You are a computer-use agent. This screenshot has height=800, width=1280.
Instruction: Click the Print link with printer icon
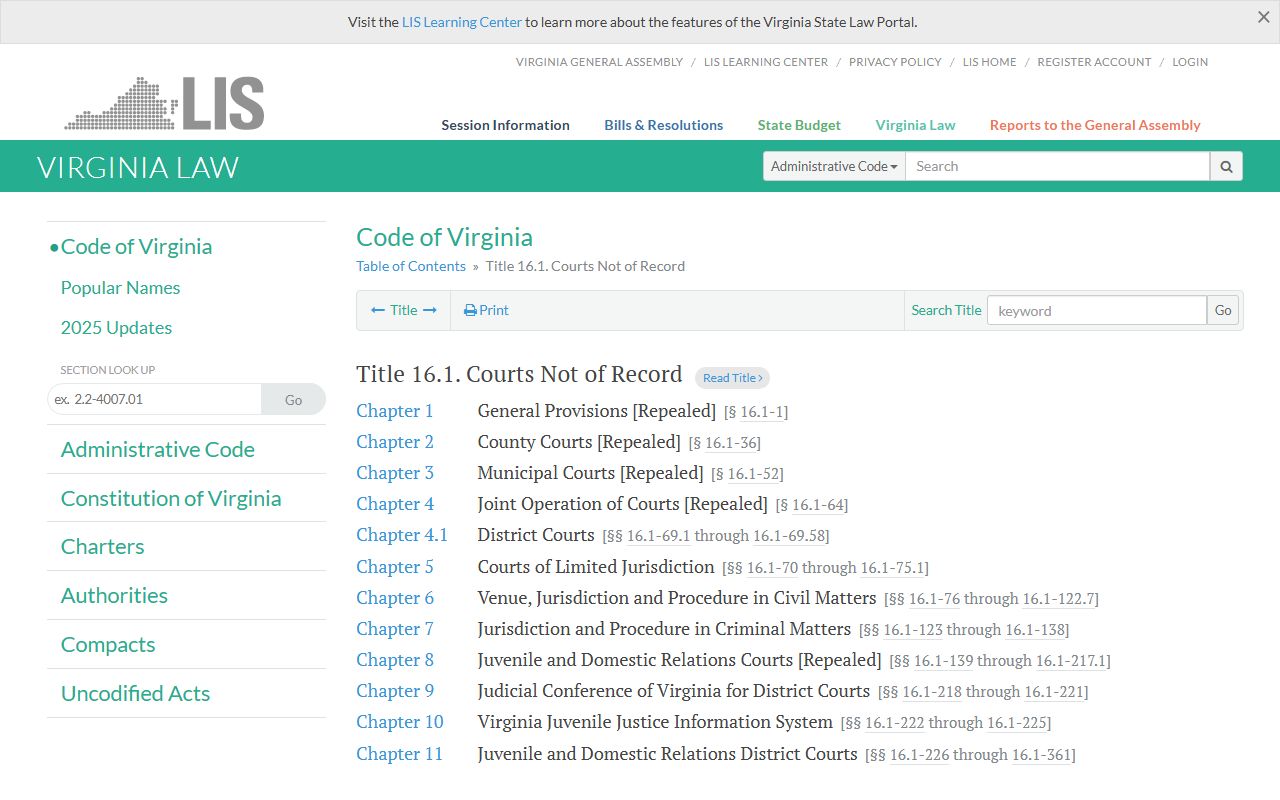pos(487,310)
